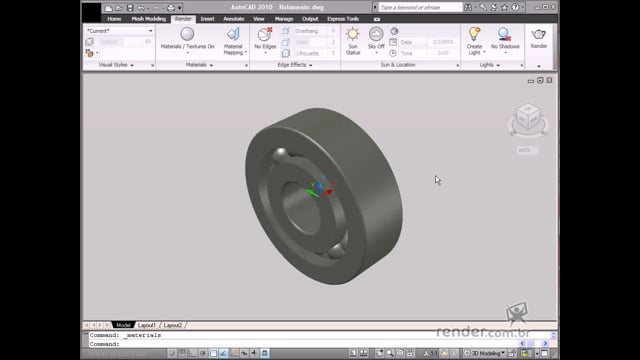Image resolution: width=640 pixels, height=360 pixels.
Task: Toggle Ortho Mode in the status bar
Action: point(192,353)
